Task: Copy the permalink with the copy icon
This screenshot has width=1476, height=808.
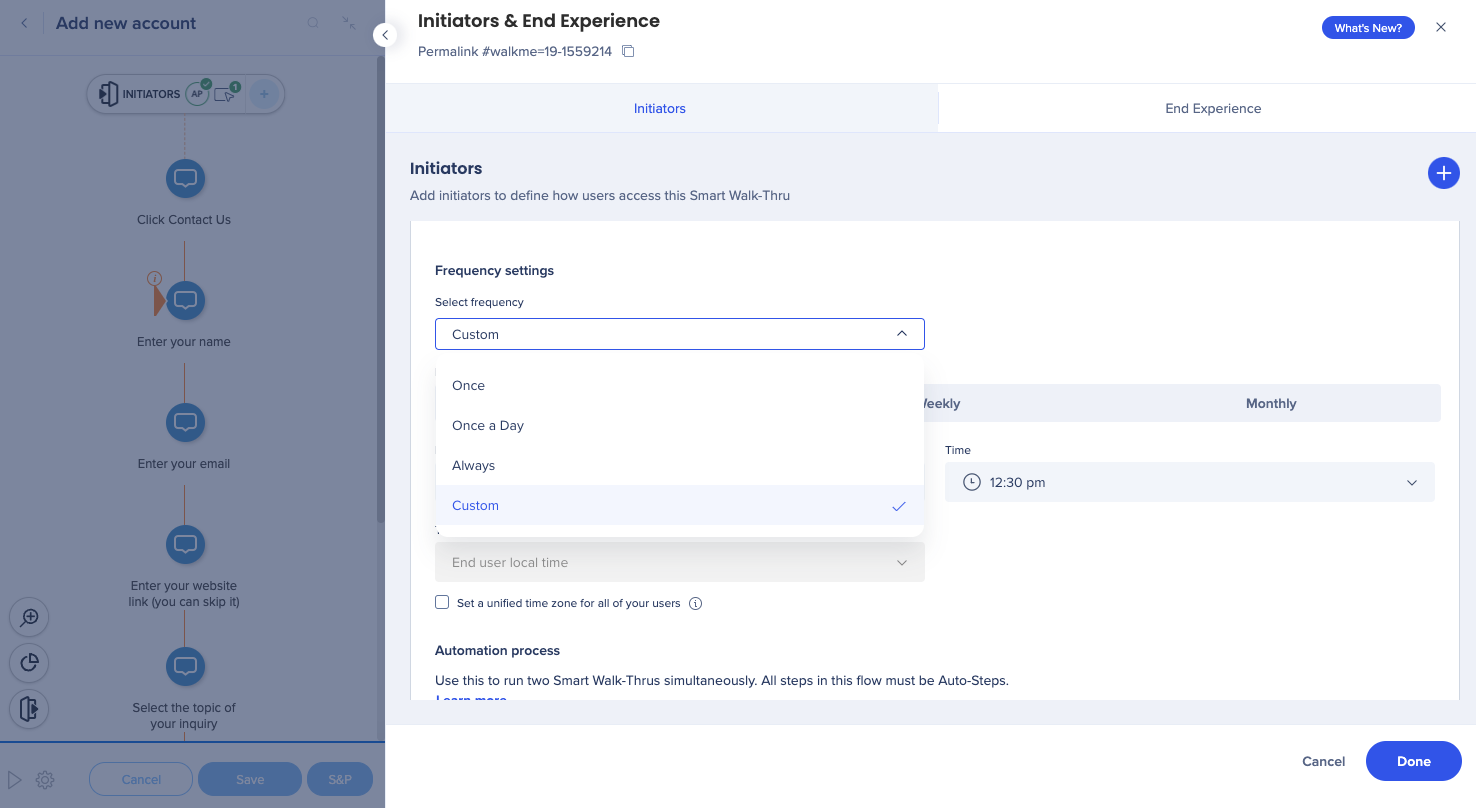Action: coord(628,51)
